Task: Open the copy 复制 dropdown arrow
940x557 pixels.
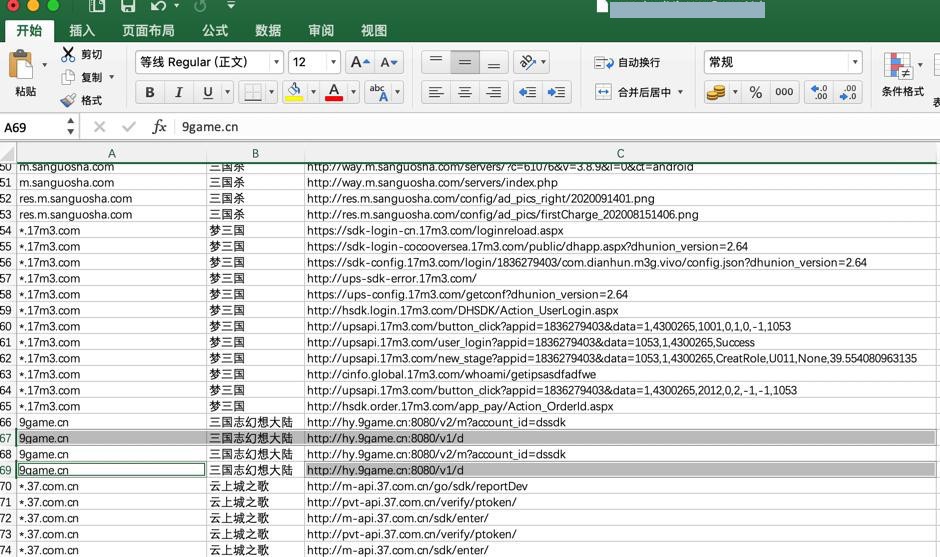Action: coord(112,77)
